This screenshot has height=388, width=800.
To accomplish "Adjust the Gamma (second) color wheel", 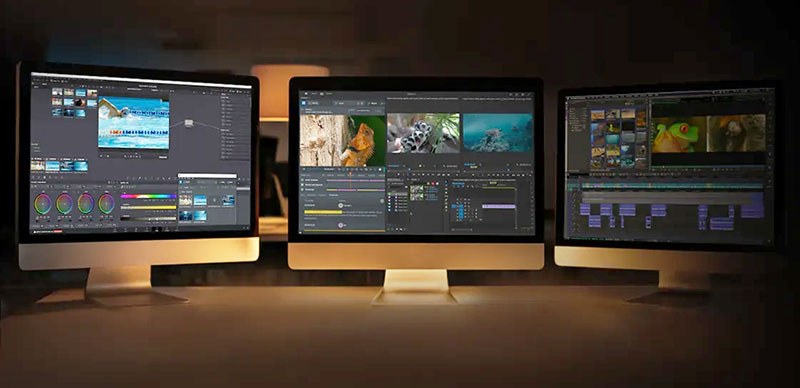I will [64, 203].
